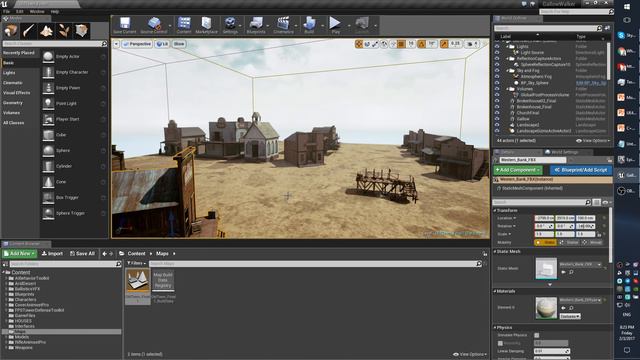Collapse the Transform section in Details

tap(495, 211)
